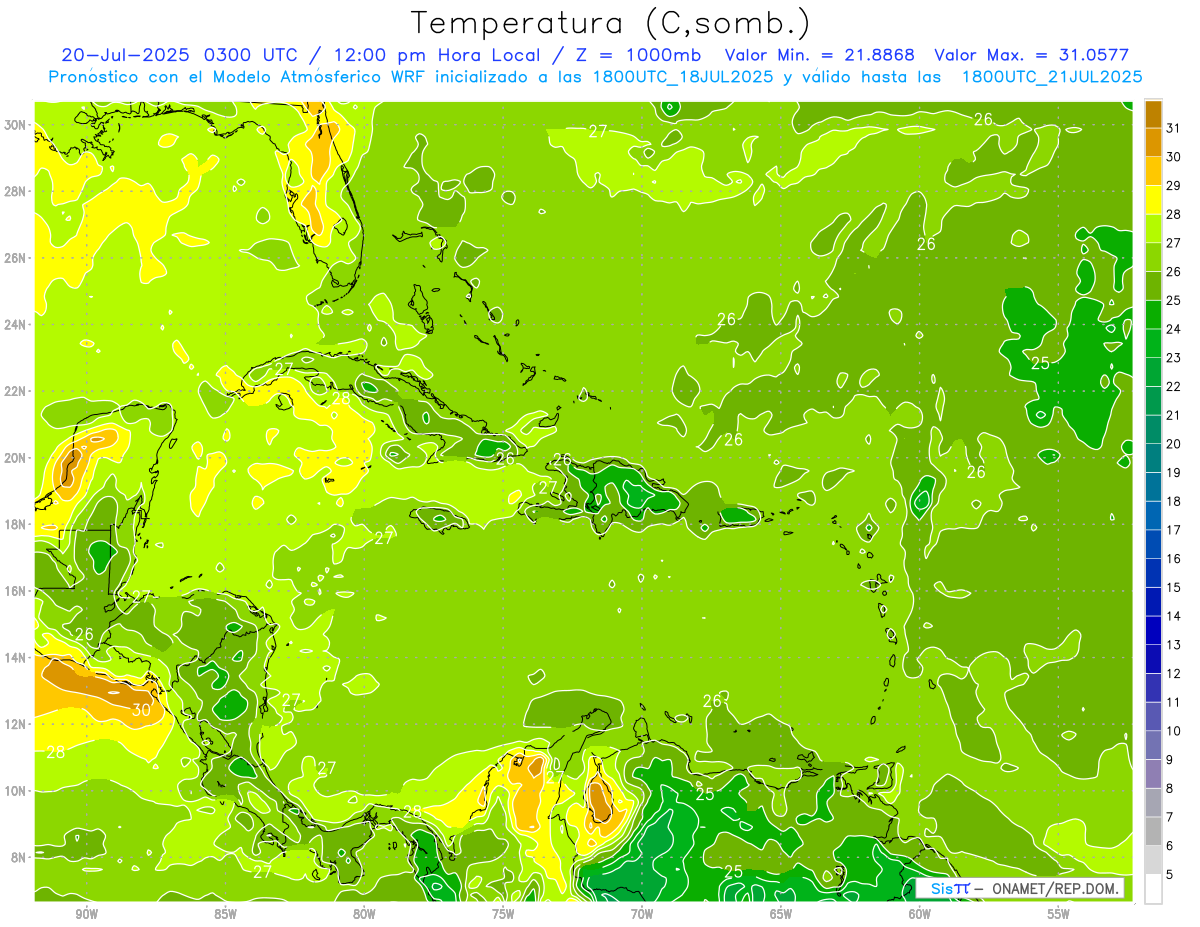
Task: Click the 22N latitude label
Action: coord(16,391)
